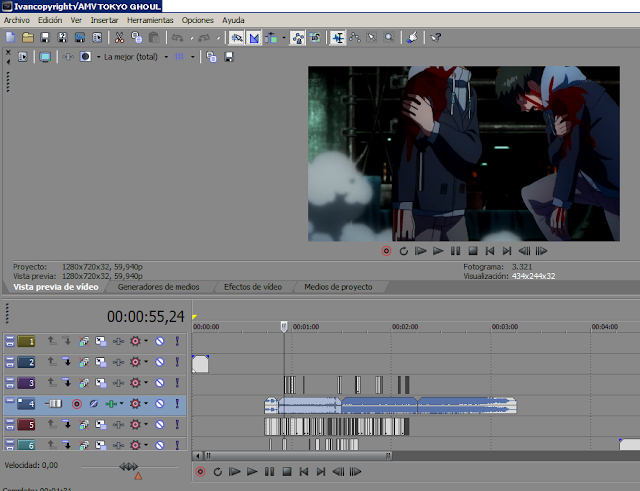
Task: Toggle automatic crossfades in the toolbar
Action: pos(254,38)
